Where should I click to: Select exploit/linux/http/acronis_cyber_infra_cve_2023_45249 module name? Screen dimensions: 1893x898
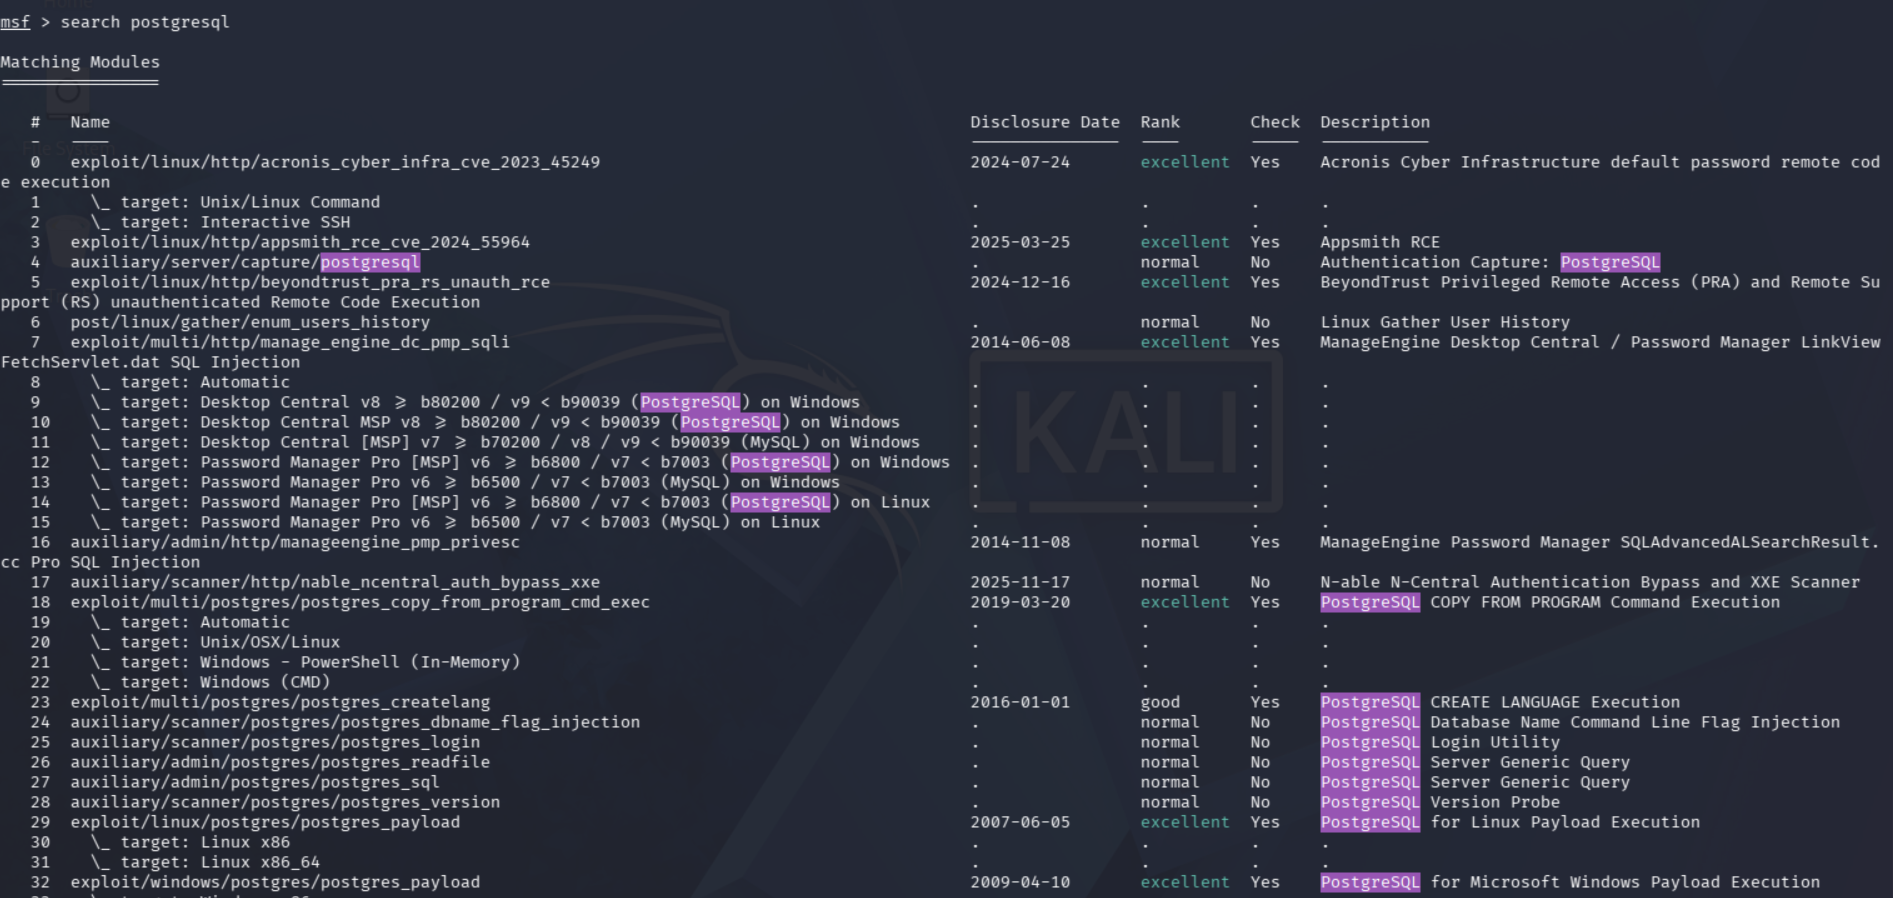click(335, 162)
